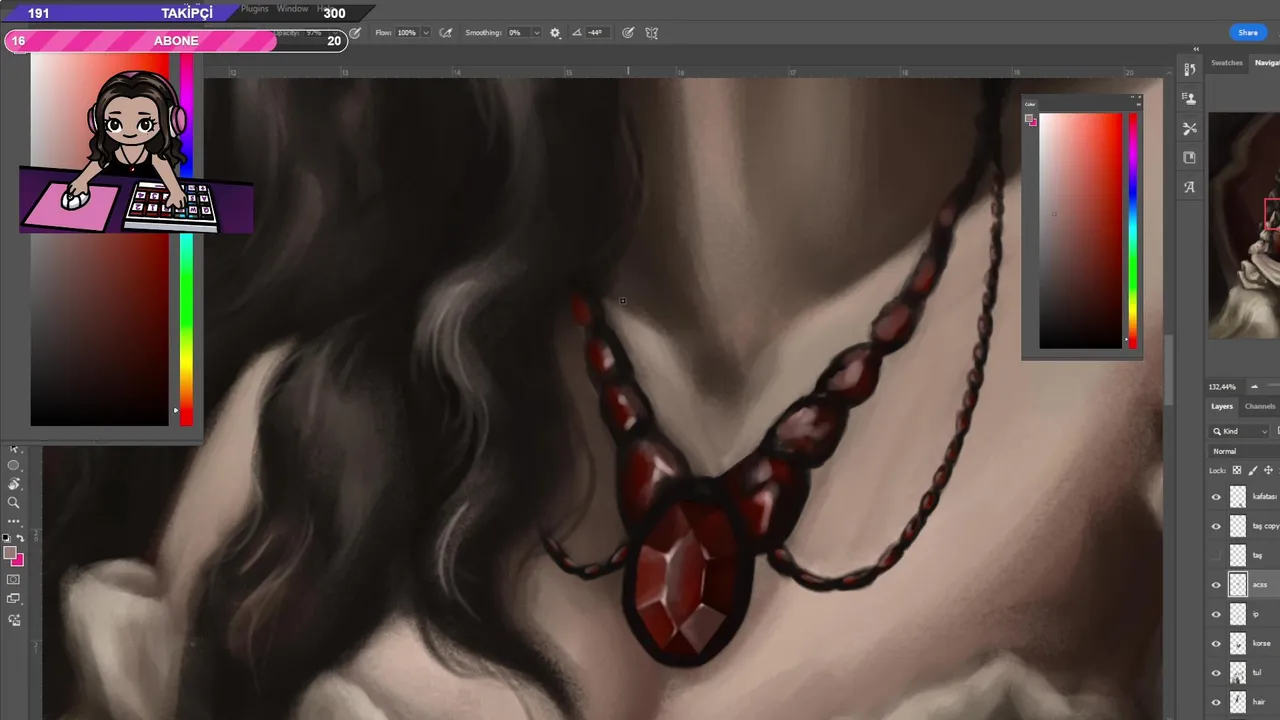Toggle pressure for size icon
1280x720 pixels.
point(628,33)
